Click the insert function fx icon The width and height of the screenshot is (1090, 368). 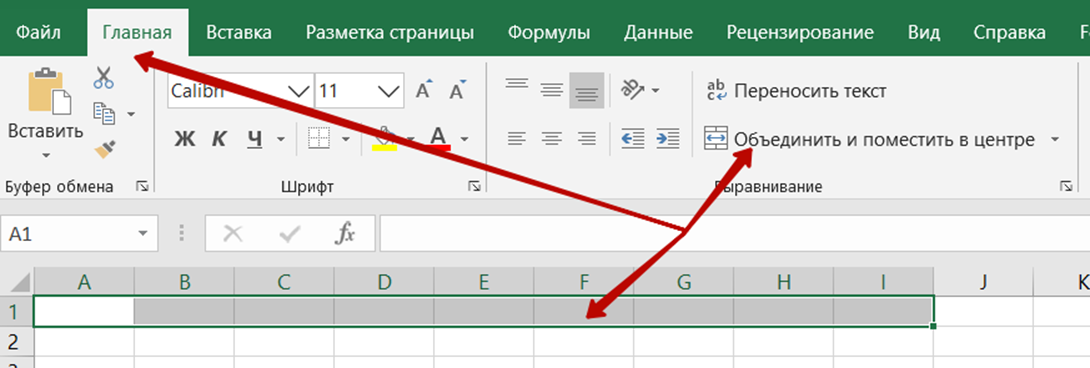pyautogui.click(x=345, y=234)
